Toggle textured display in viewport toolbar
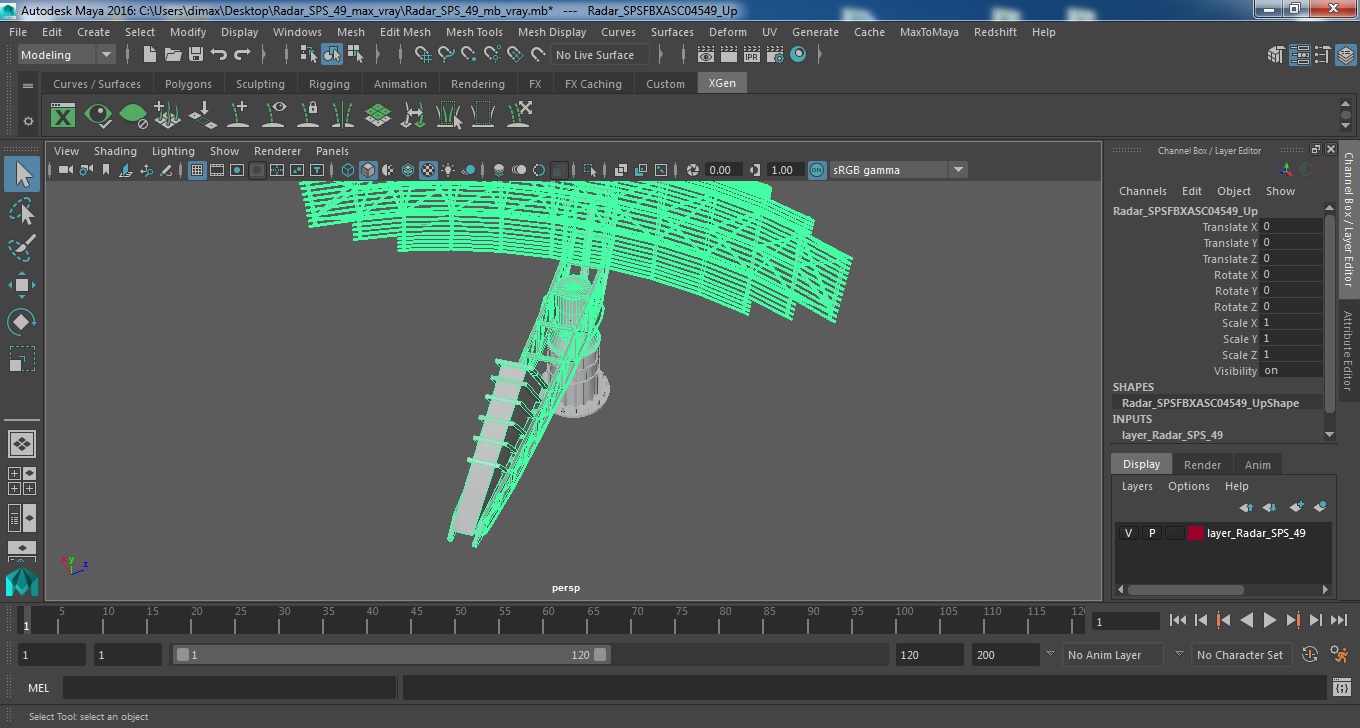The width and height of the screenshot is (1360, 728). coord(428,170)
